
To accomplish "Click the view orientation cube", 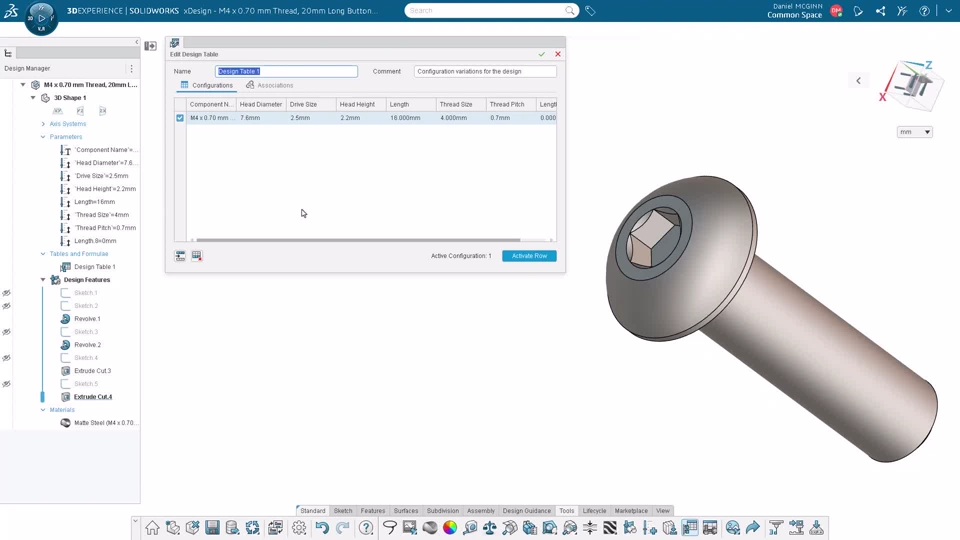I will pos(913,86).
